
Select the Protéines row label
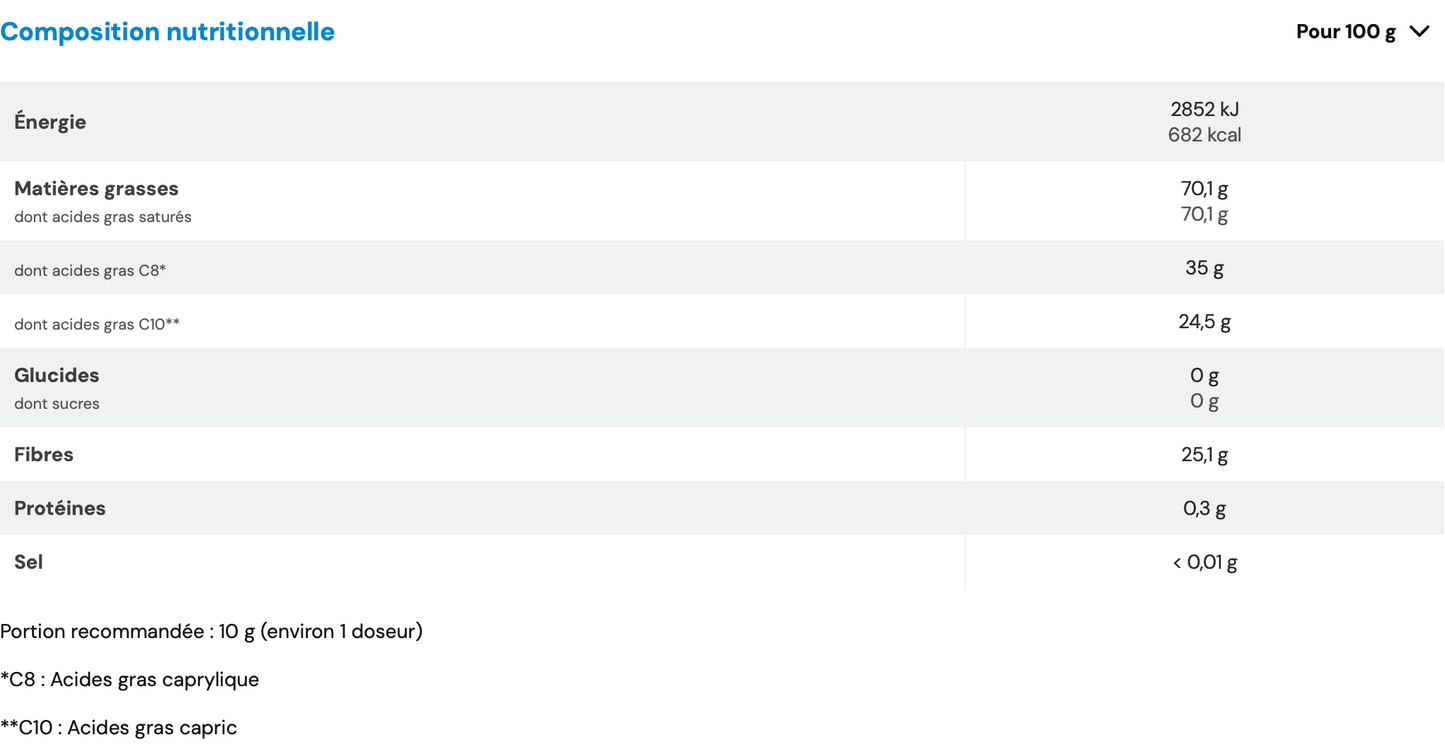pyautogui.click(x=60, y=508)
